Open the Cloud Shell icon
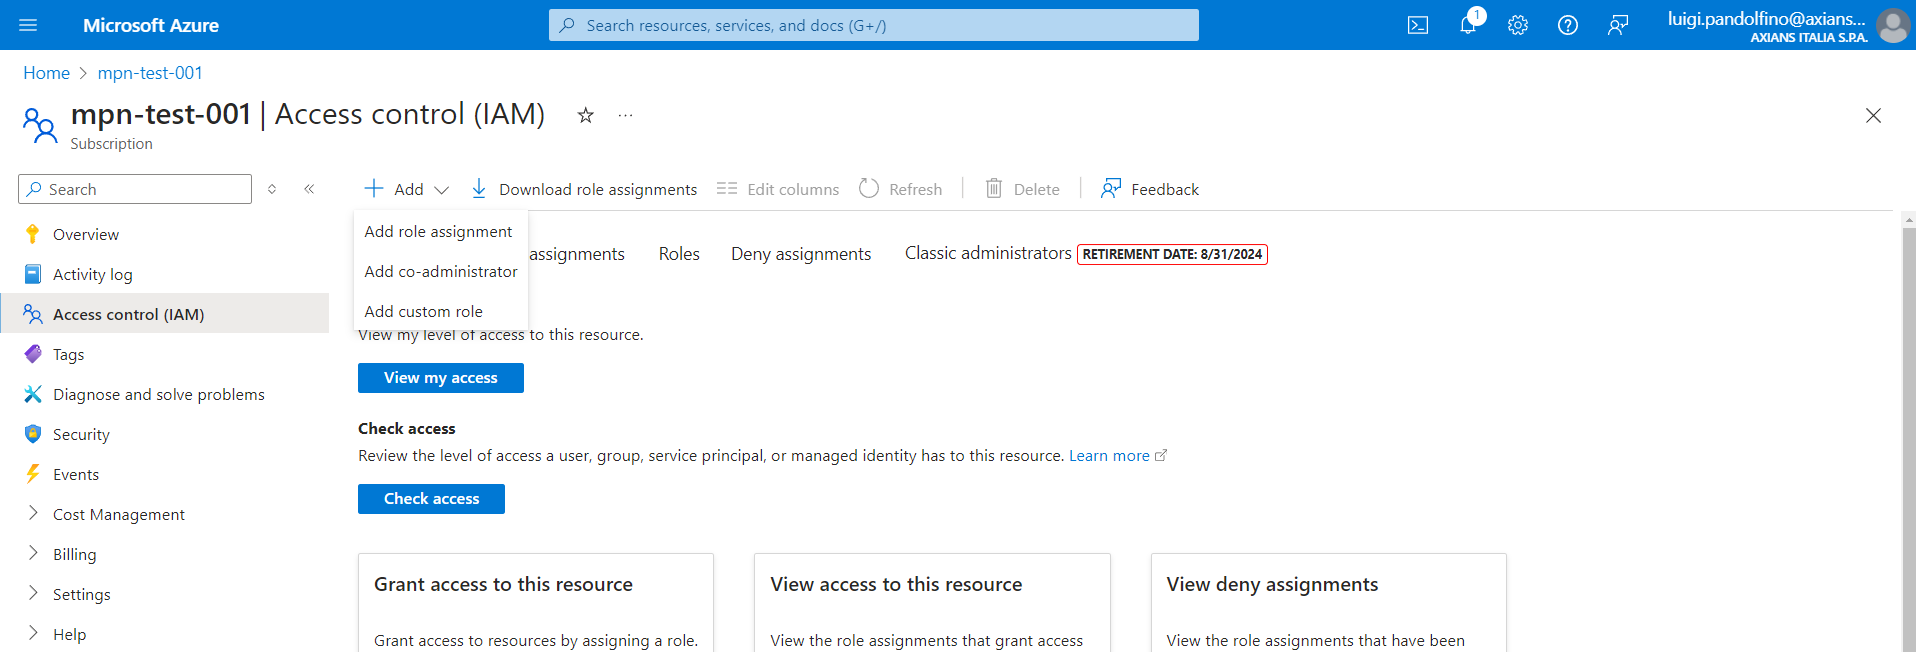 pyautogui.click(x=1417, y=25)
